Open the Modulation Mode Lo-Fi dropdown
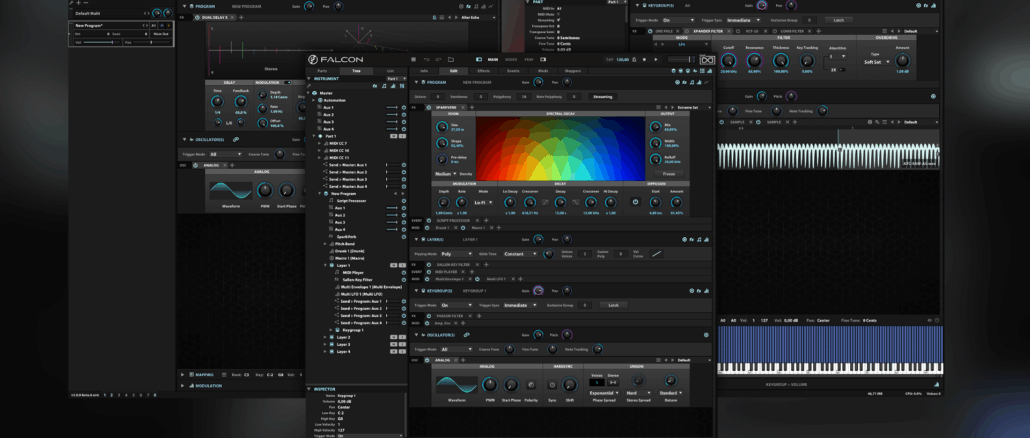Image resolution: width=1030 pixels, height=438 pixels. [483, 202]
